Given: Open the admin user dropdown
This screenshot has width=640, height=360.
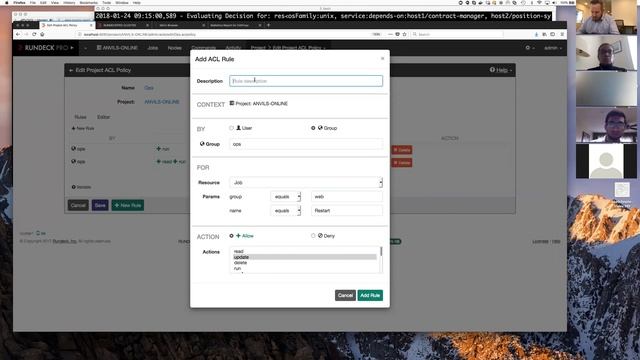Looking at the screenshot, I should 553,48.
